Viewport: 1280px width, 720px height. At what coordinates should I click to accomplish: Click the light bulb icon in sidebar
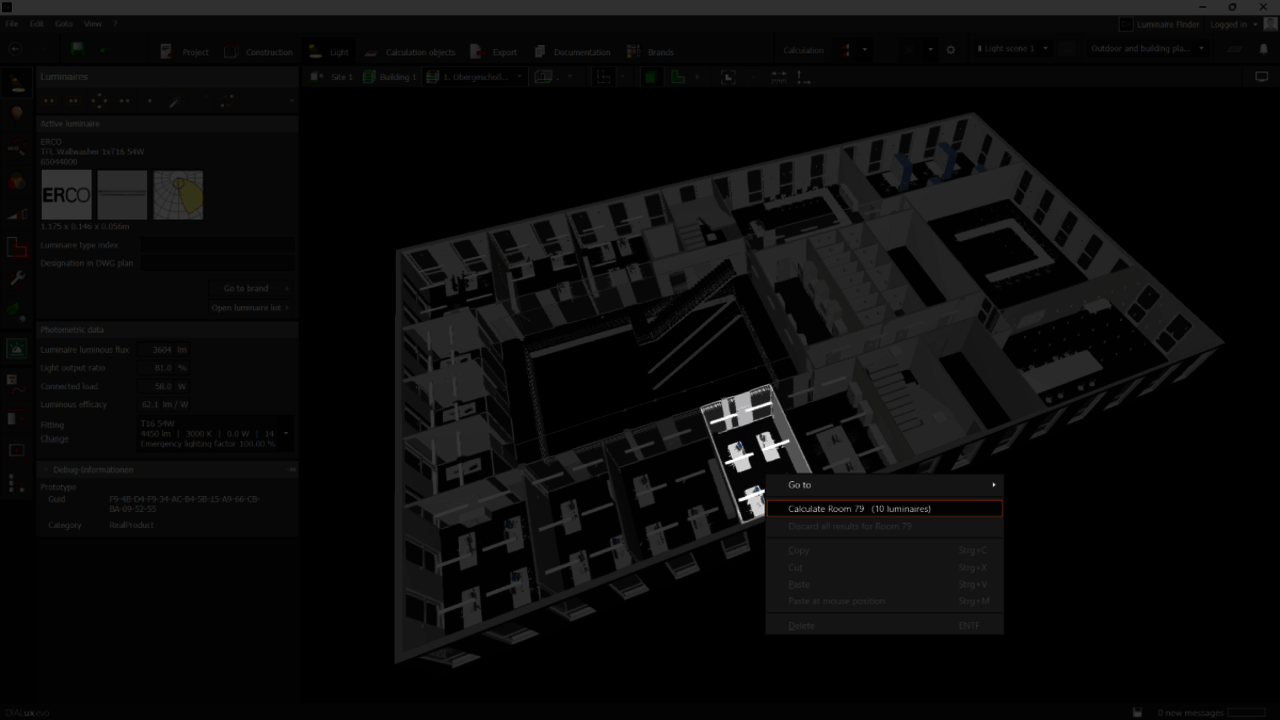[17, 114]
